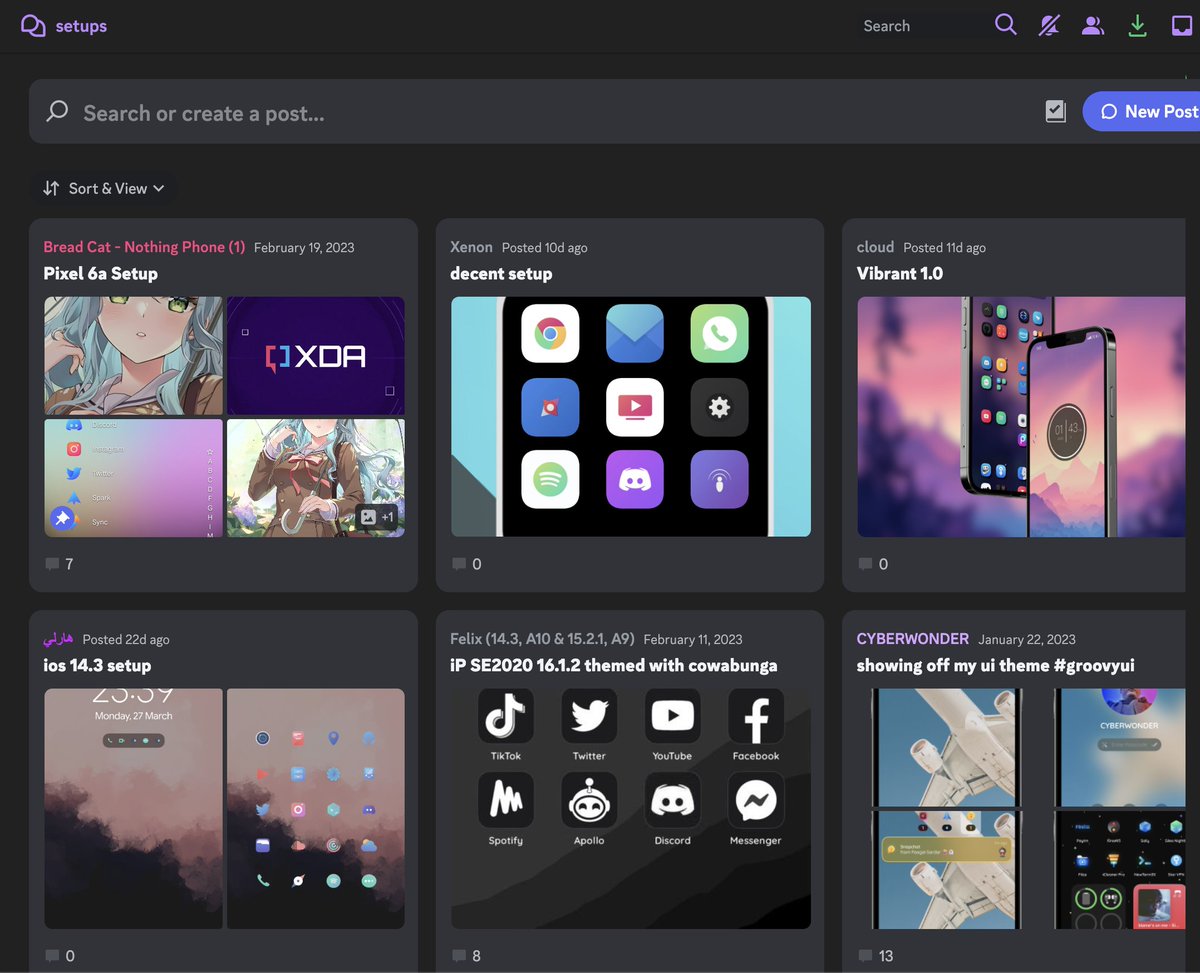
Task: Click author name Bread Cat - Nothing Phone (1)
Action: [x=144, y=247]
